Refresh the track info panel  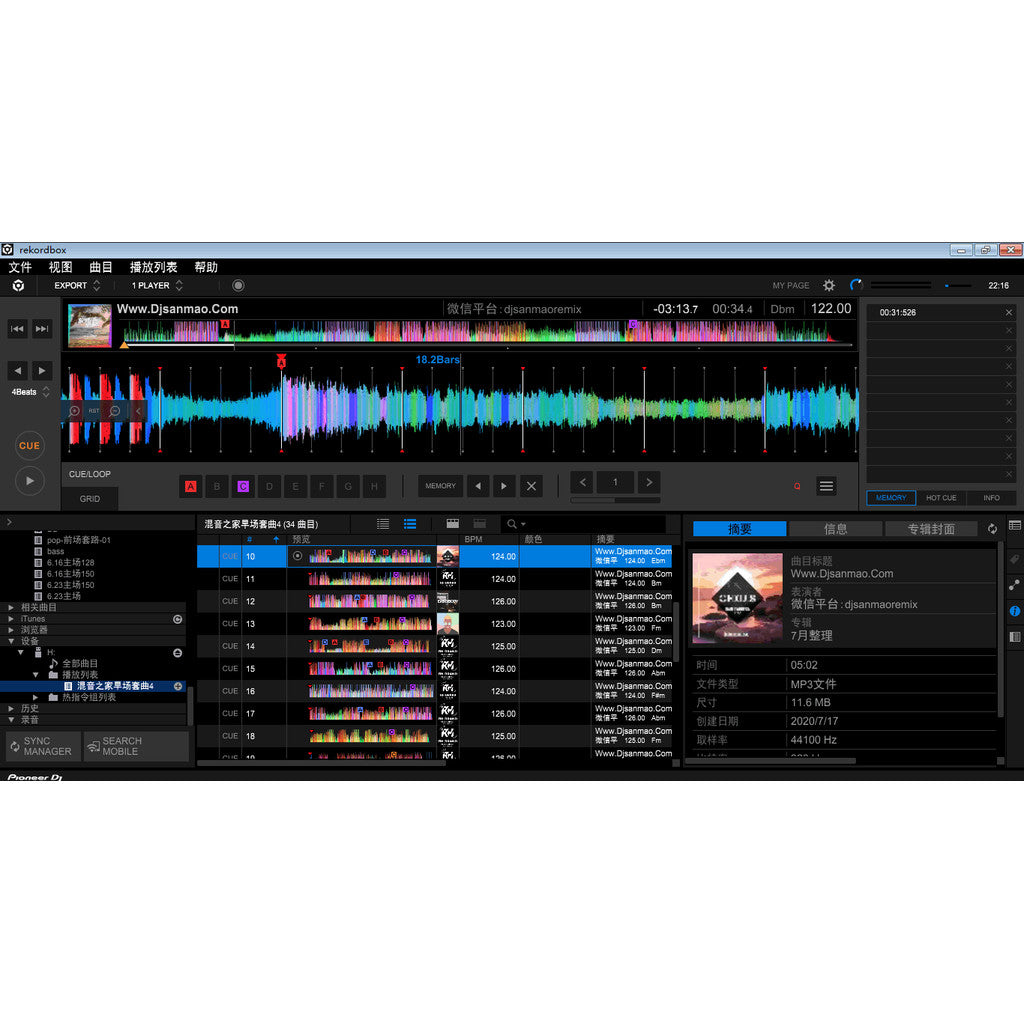tap(992, 529)
